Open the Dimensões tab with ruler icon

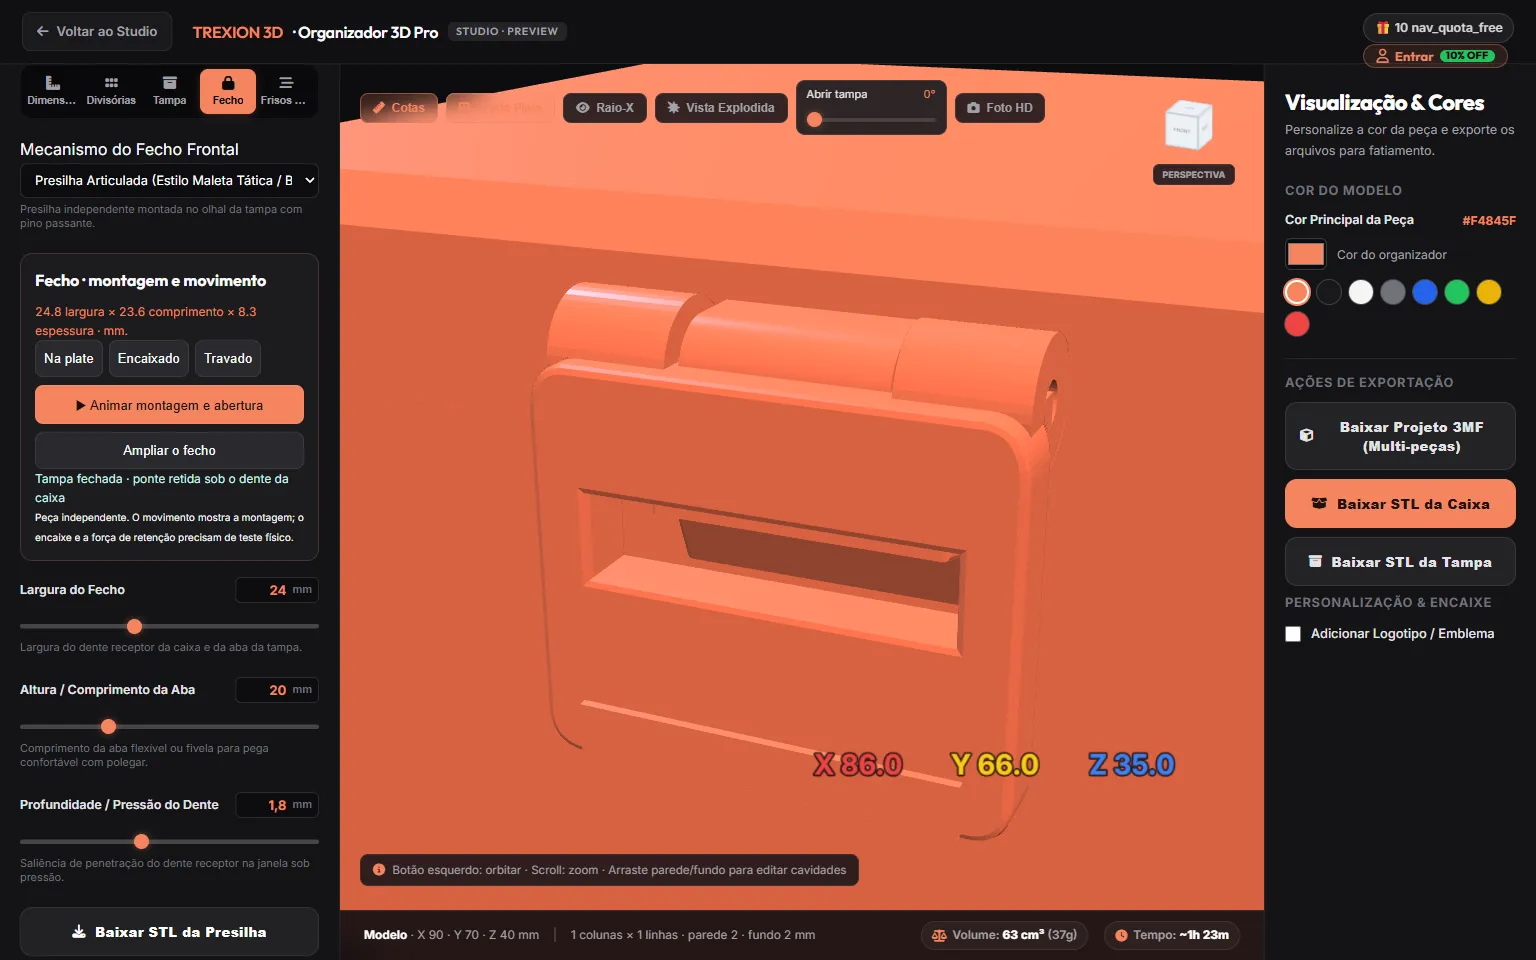52,90
